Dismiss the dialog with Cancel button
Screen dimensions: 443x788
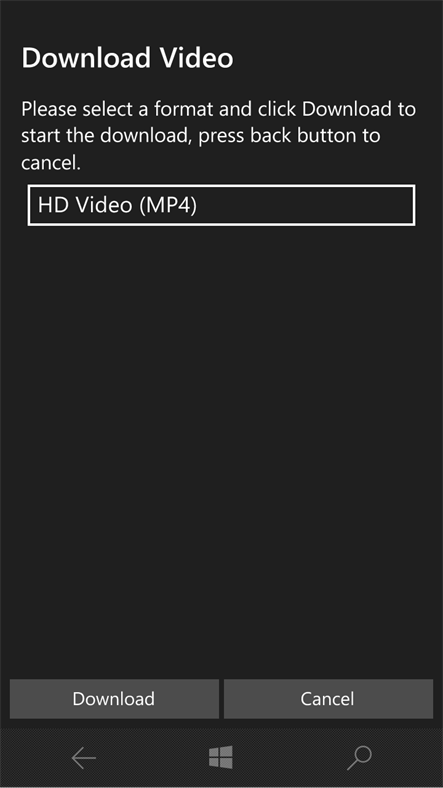pos(328,699)
